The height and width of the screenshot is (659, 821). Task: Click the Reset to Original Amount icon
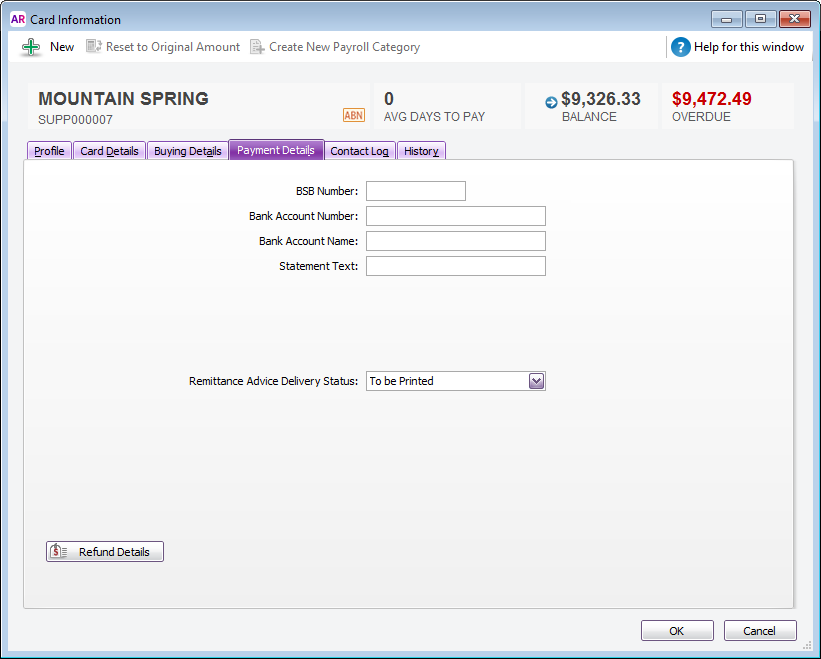click(x=94, y=47)
